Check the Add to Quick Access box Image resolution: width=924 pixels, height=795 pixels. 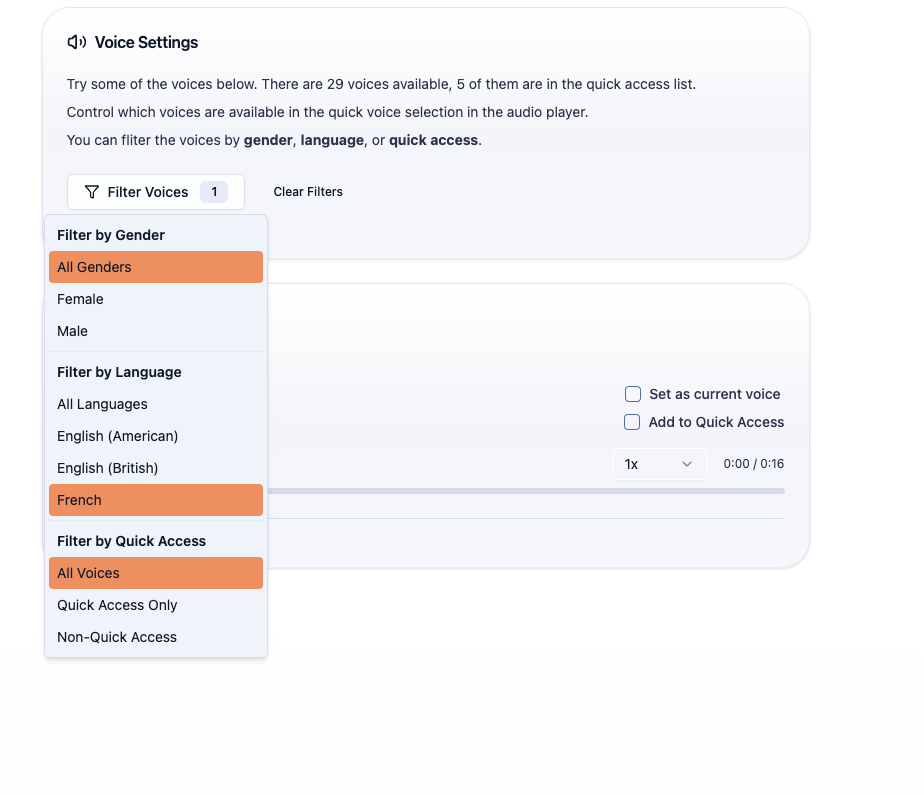point(632,422)
